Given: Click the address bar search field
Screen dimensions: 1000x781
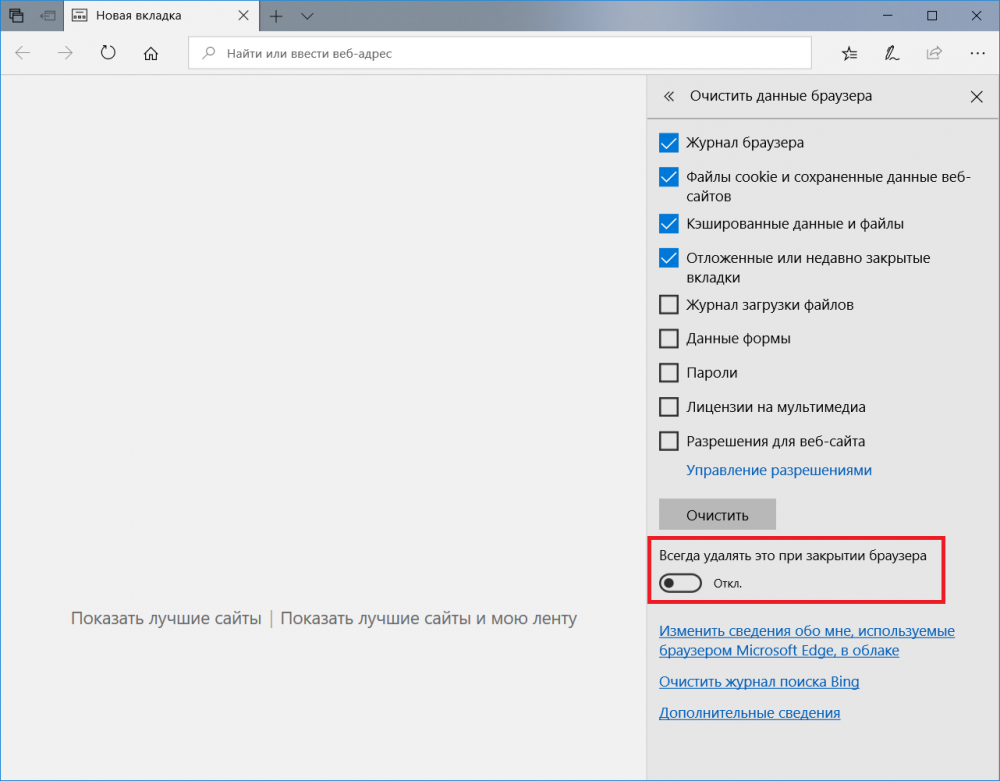Looking at the screenshot, I should (500, 54).
